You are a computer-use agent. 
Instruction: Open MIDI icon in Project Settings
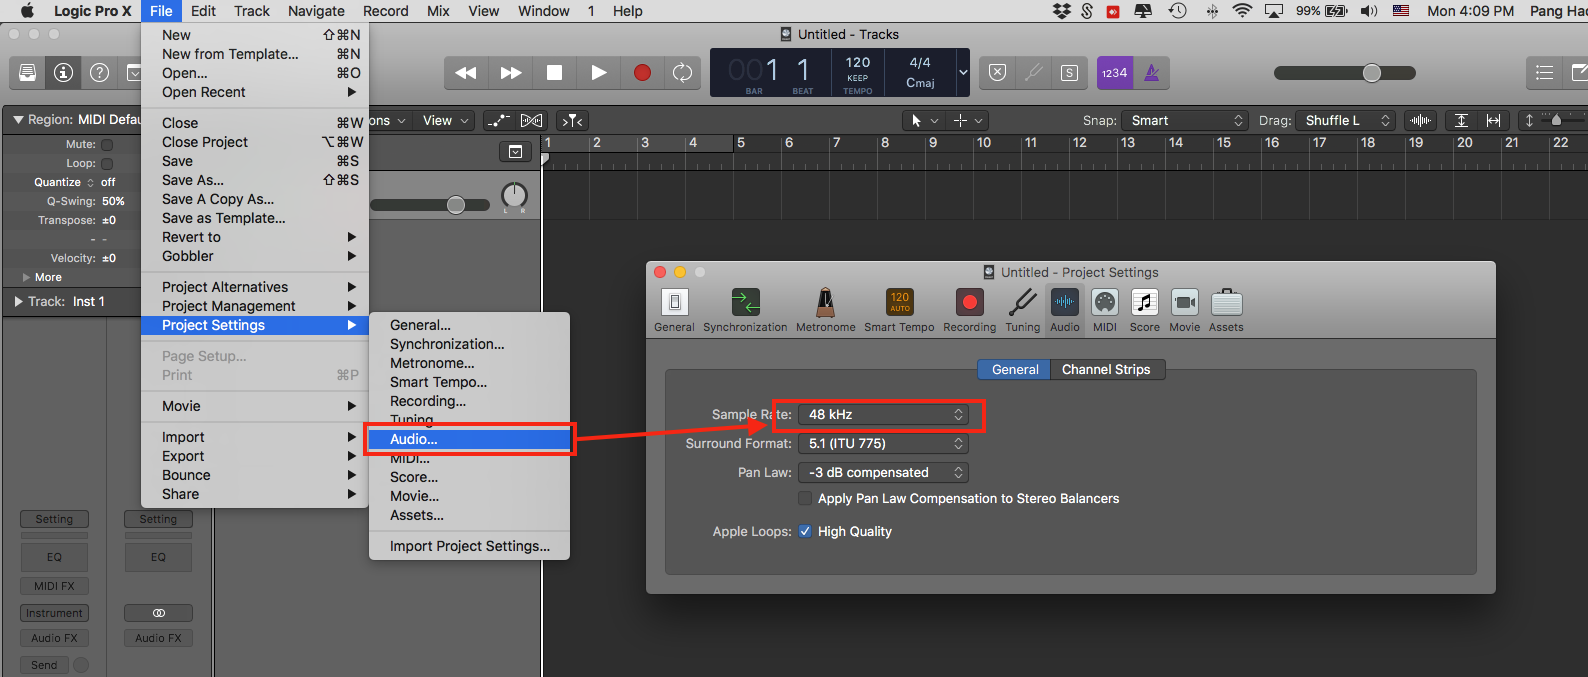1105,309
